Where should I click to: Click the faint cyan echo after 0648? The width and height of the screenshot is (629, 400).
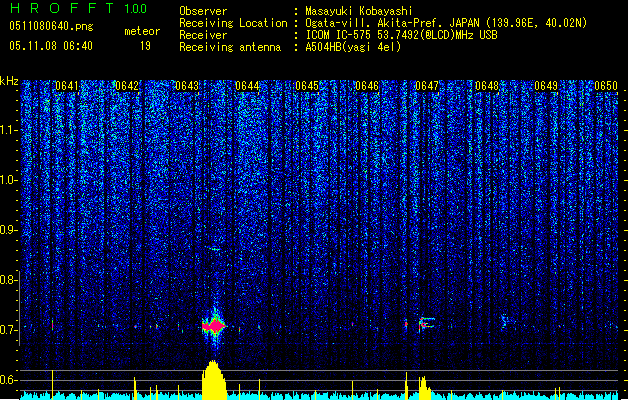[507, 321]
